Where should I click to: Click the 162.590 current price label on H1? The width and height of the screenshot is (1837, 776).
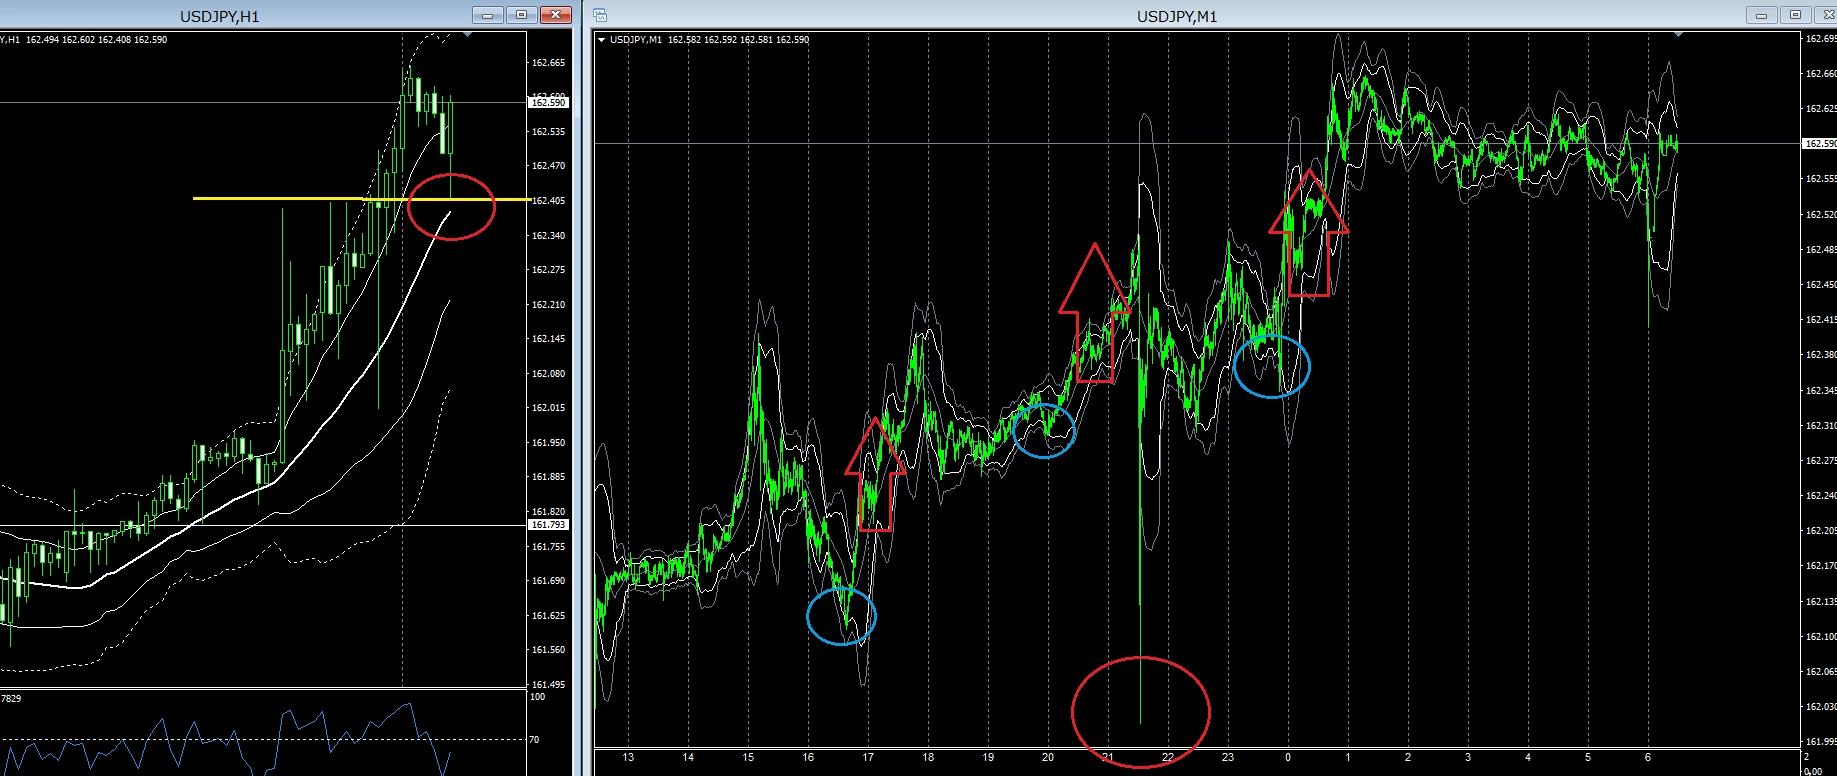coord(548,102)
